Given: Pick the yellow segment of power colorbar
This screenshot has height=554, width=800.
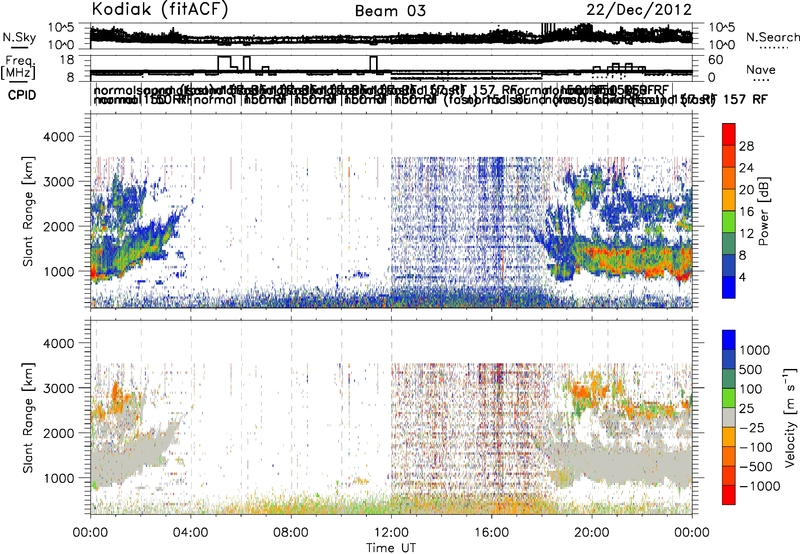Looking at the screenshot, I should click(x=729, y=200).
